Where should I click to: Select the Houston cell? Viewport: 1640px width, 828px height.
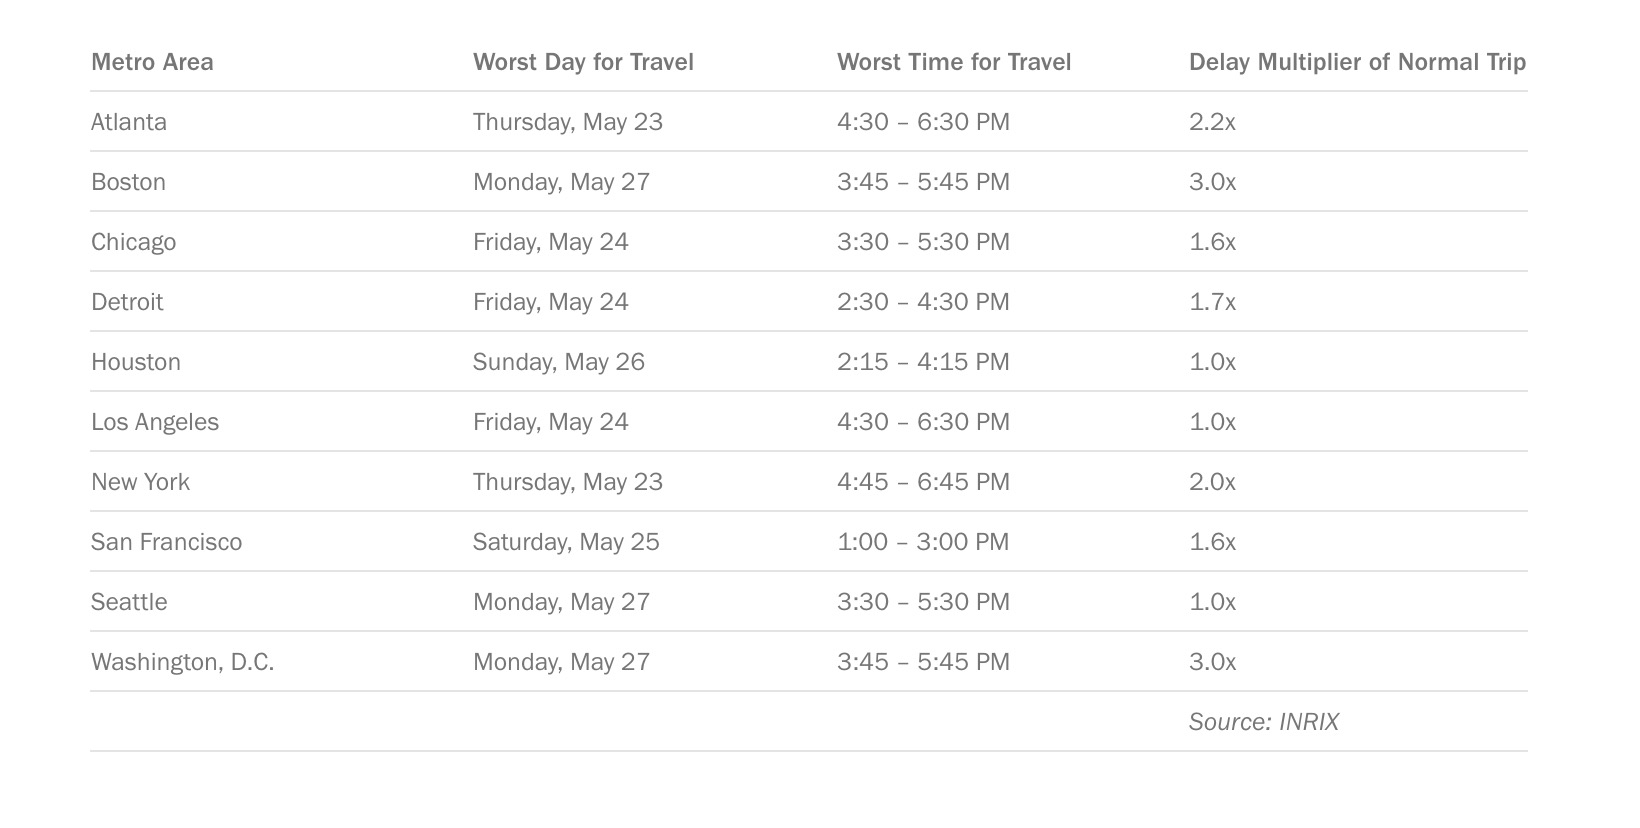click(136, 362)
